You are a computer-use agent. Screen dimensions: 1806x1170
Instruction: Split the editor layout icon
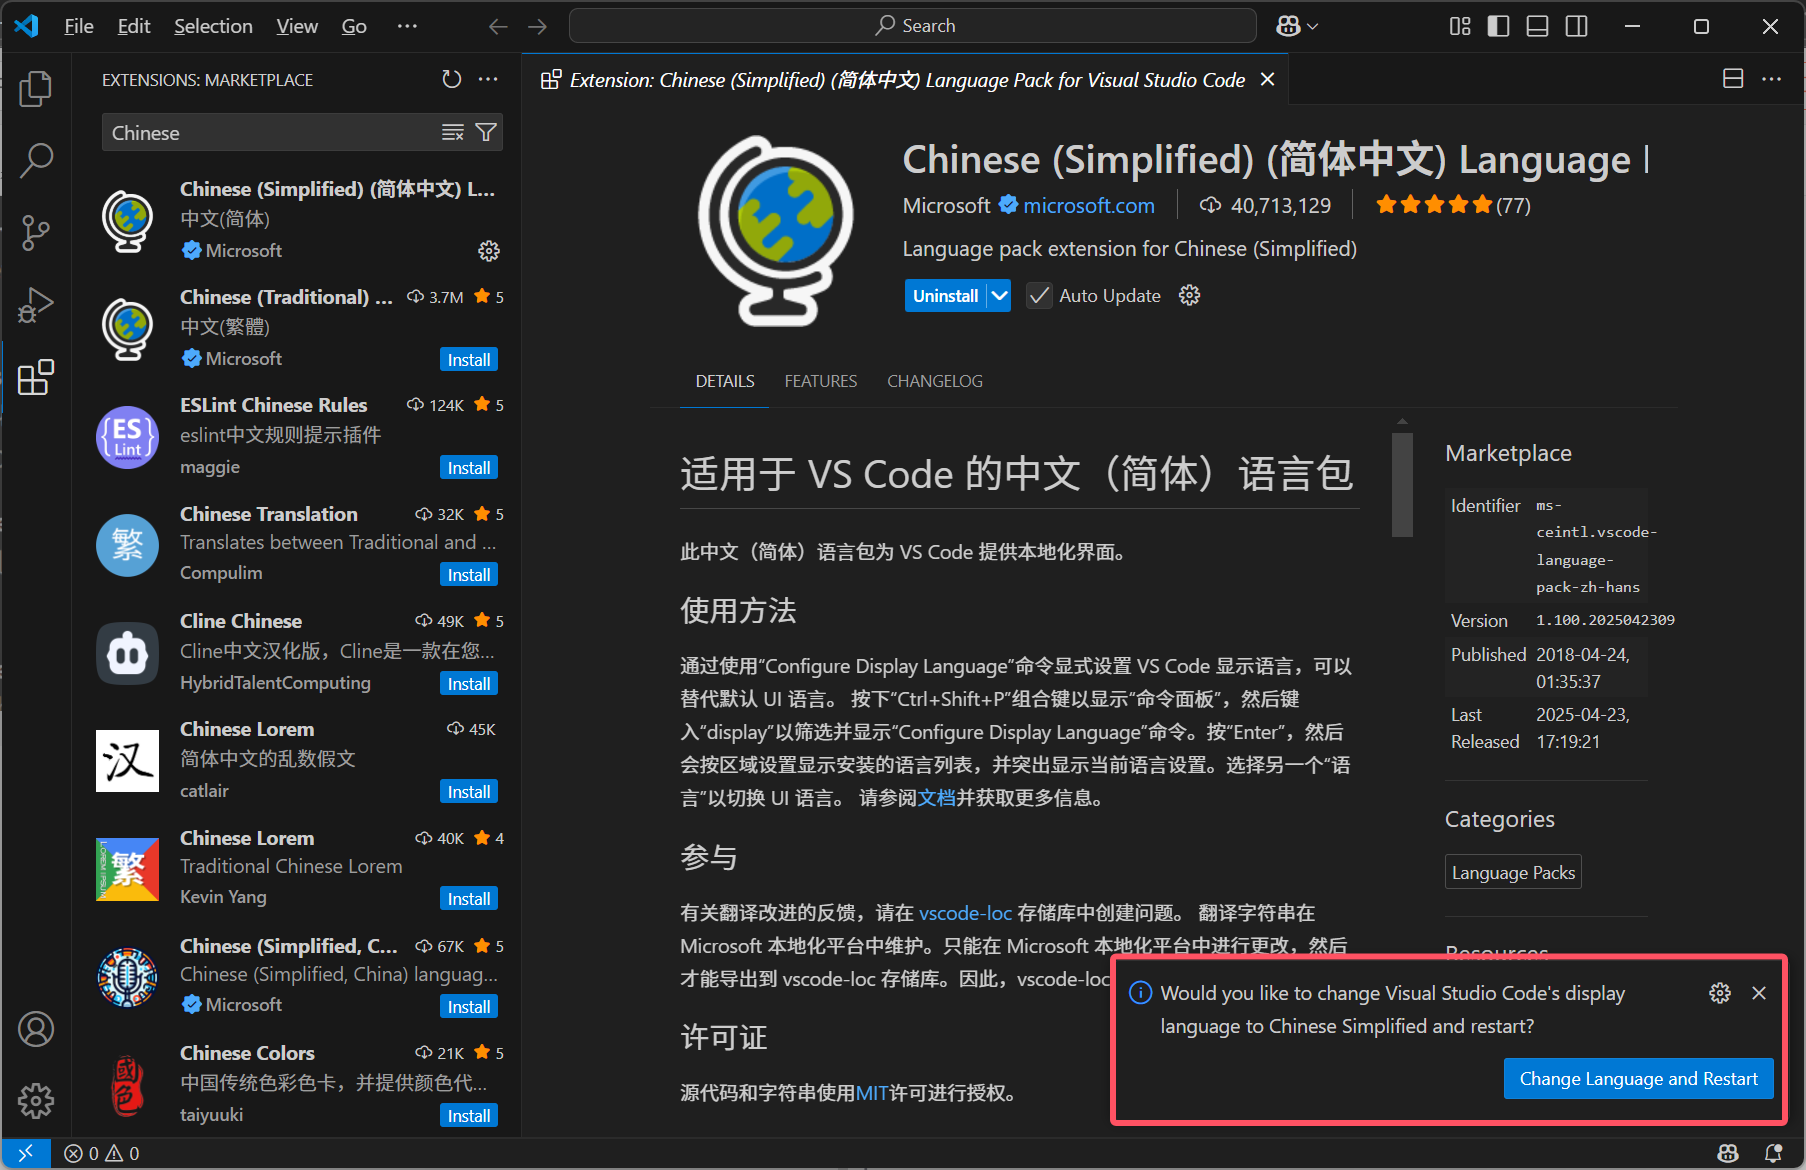pyautogui.click(x=1733, y=79)
